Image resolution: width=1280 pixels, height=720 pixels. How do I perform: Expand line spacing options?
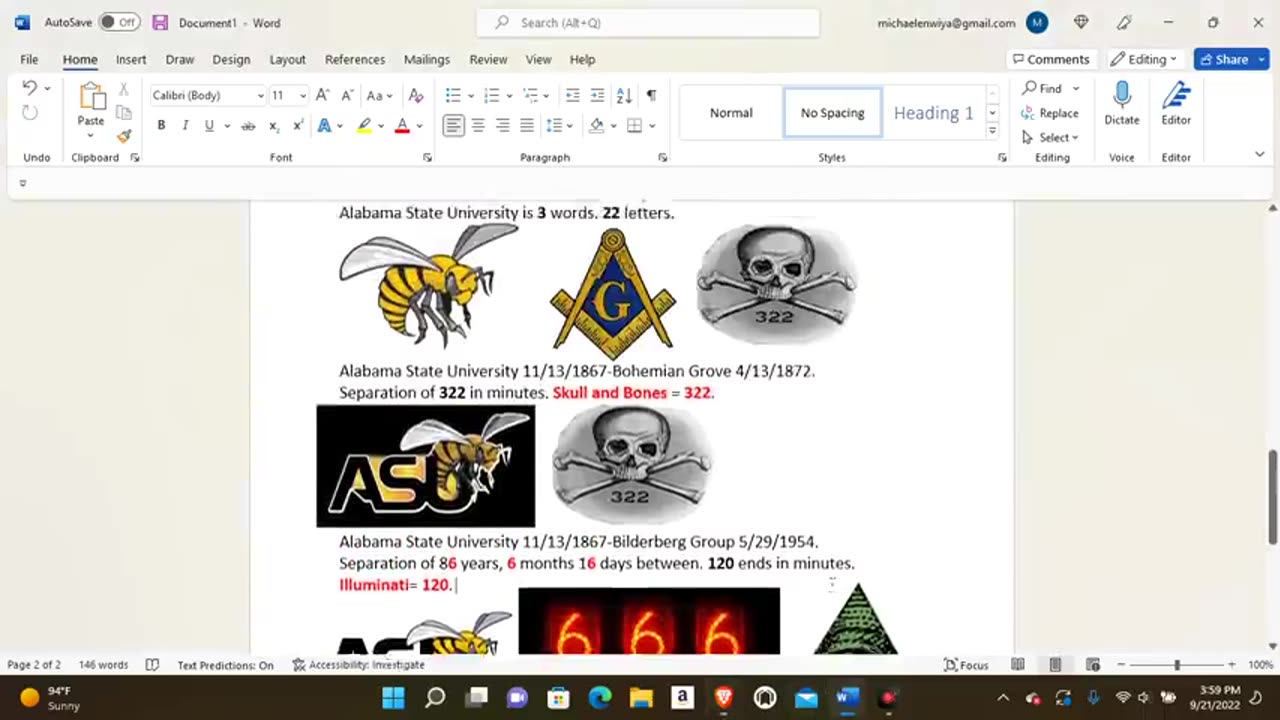click(x=568, y=125)
